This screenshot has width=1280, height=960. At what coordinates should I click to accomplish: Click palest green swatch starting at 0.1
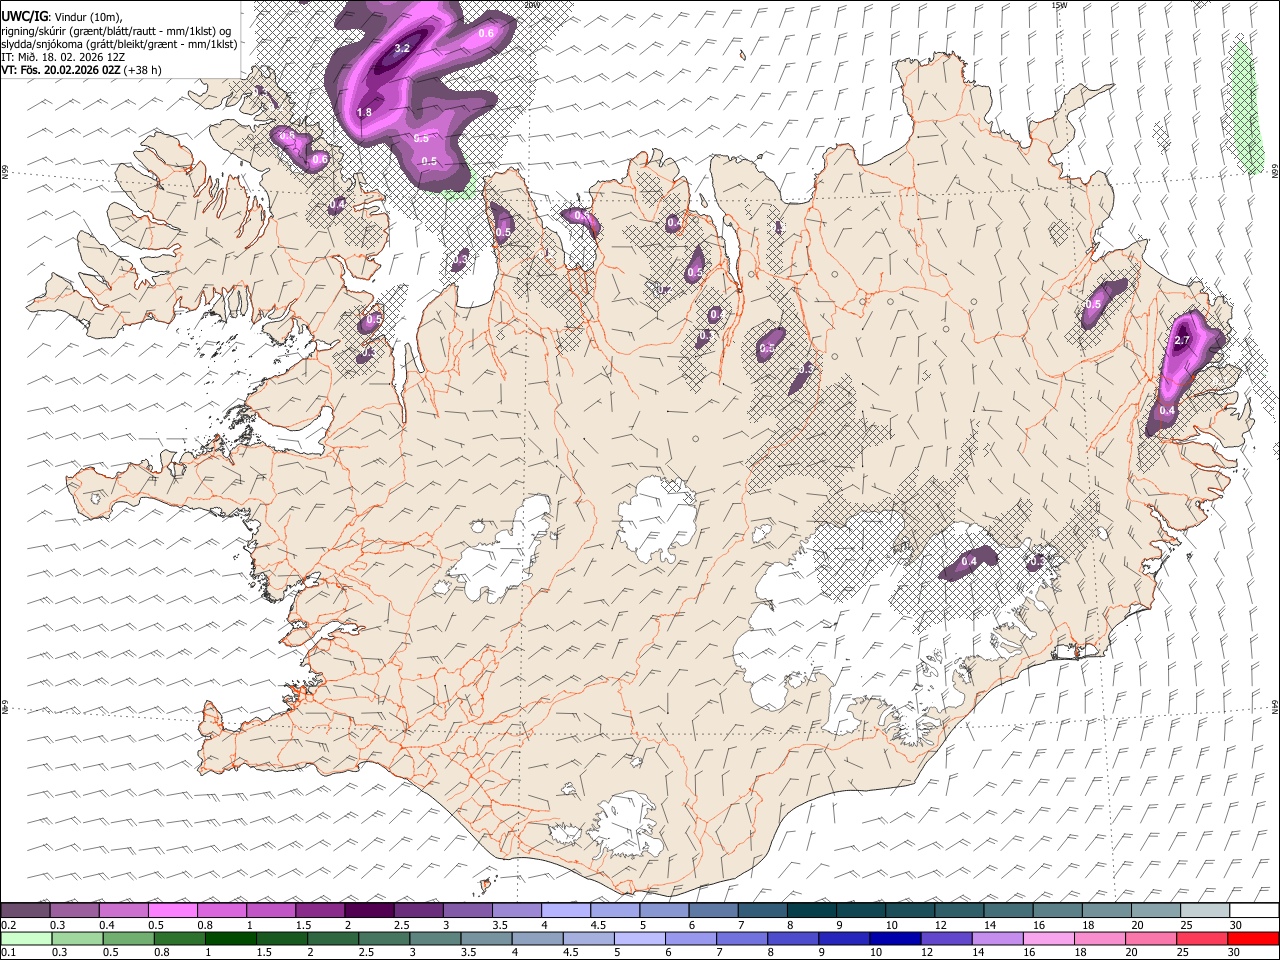tap(27, 938)
